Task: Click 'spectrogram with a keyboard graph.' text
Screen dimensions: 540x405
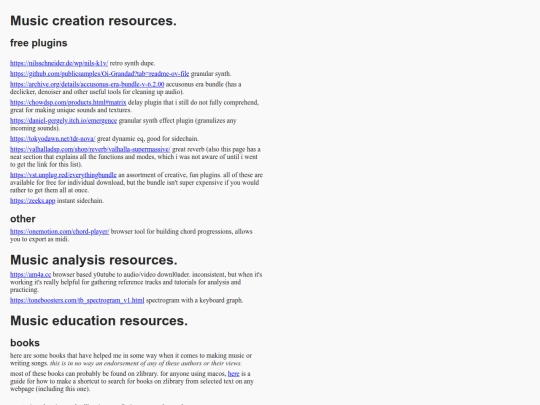Action: 195,300
